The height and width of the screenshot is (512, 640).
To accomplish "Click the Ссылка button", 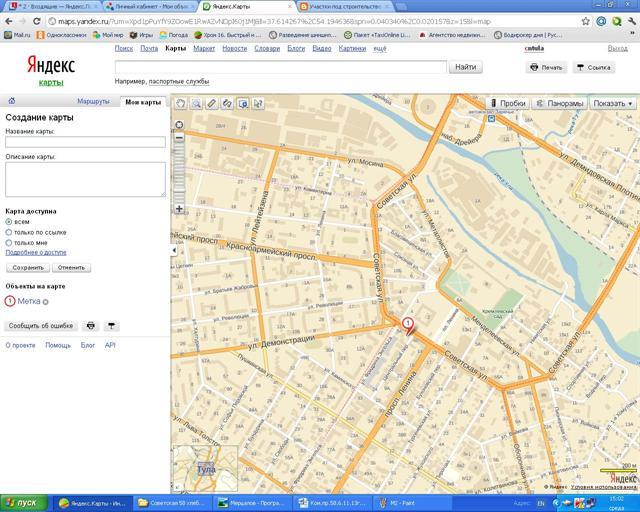I will coord(594,67).
